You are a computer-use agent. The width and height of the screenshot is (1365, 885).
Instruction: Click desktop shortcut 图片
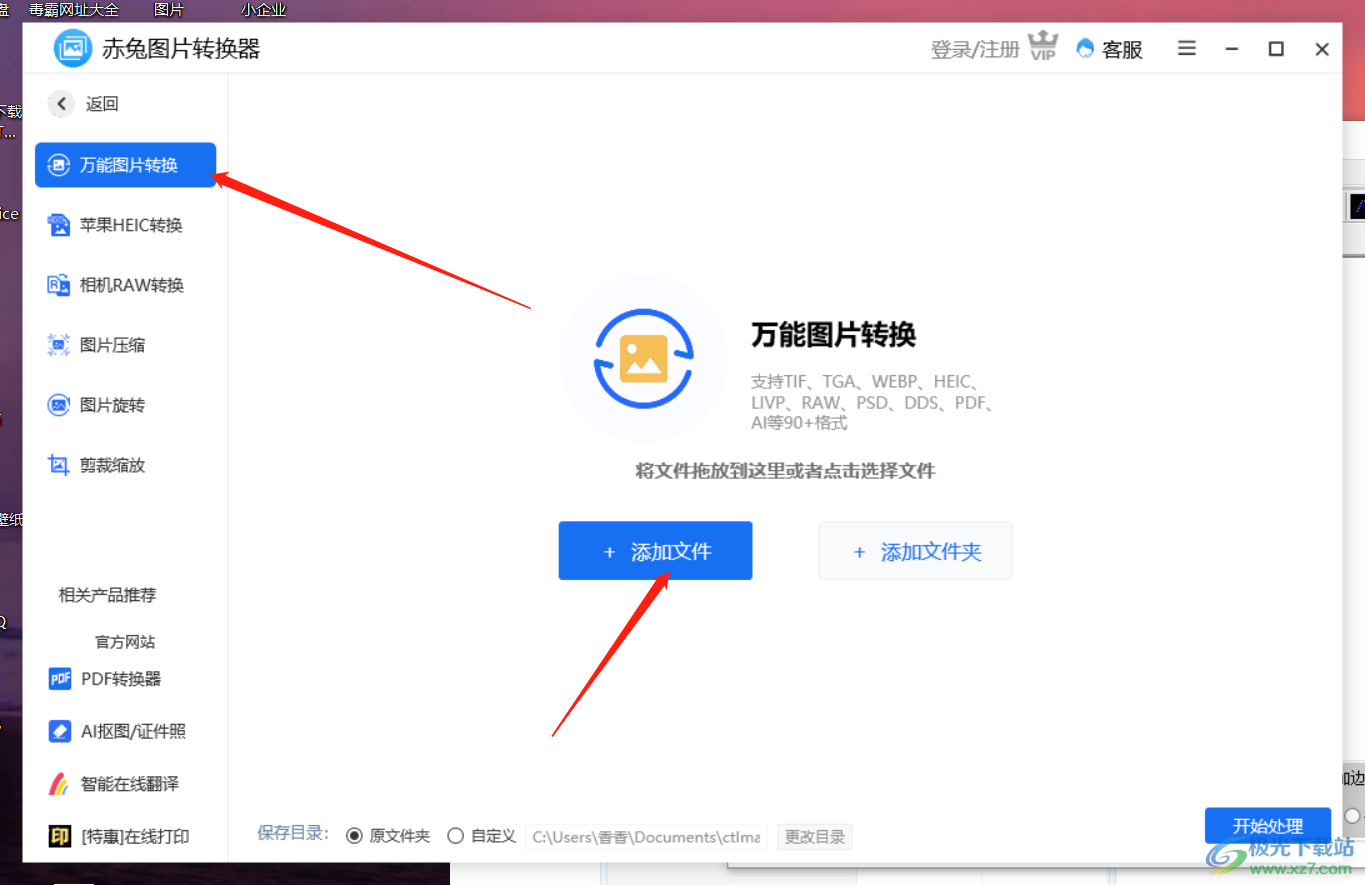point(169,10)
